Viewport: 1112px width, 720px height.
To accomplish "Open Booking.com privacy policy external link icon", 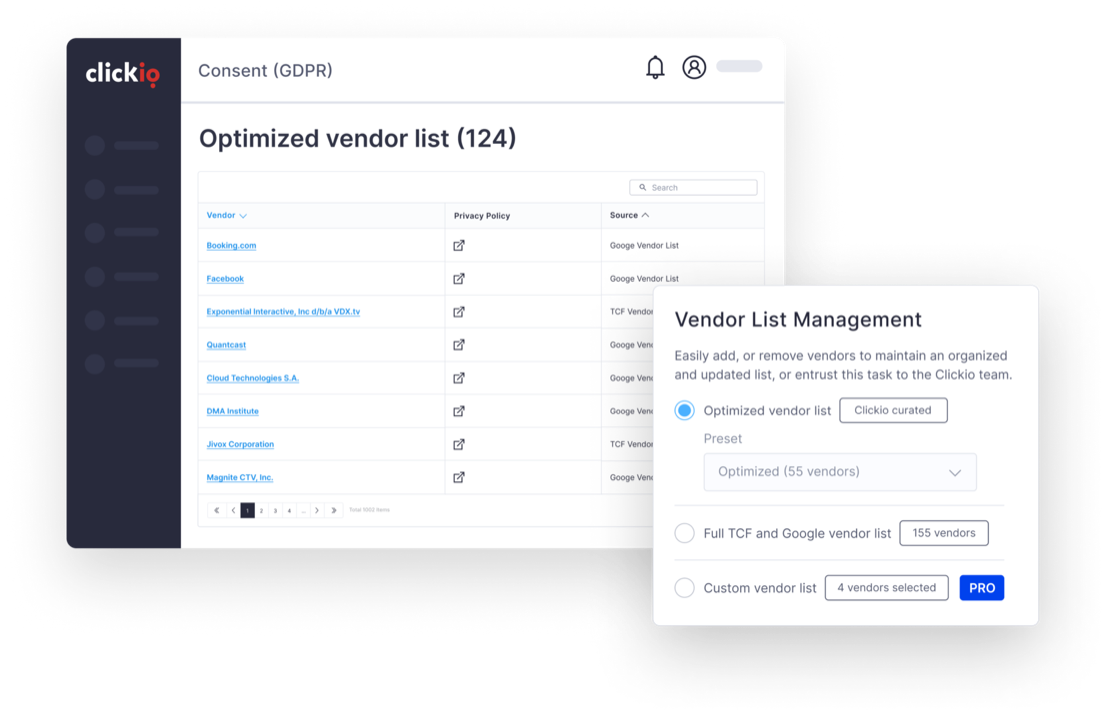I will [x=459, y=245].
